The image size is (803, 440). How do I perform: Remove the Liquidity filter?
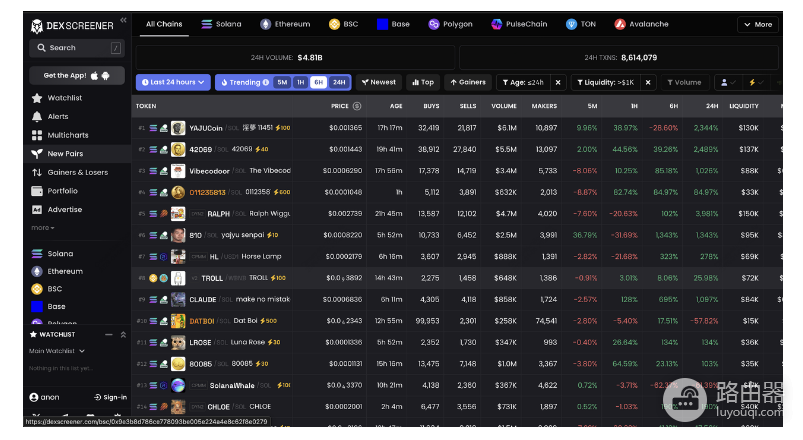pyautogui.click(x=648, y=82)
